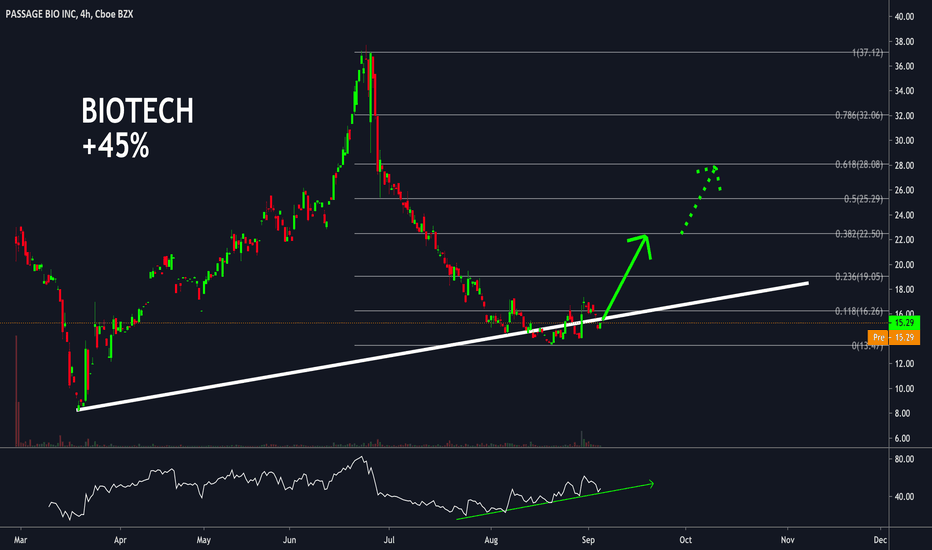Image resolution: width=932 pixels, height=550 pixels.
Task: Click the 34.00 price axis label
Action: tap(904, 91)
